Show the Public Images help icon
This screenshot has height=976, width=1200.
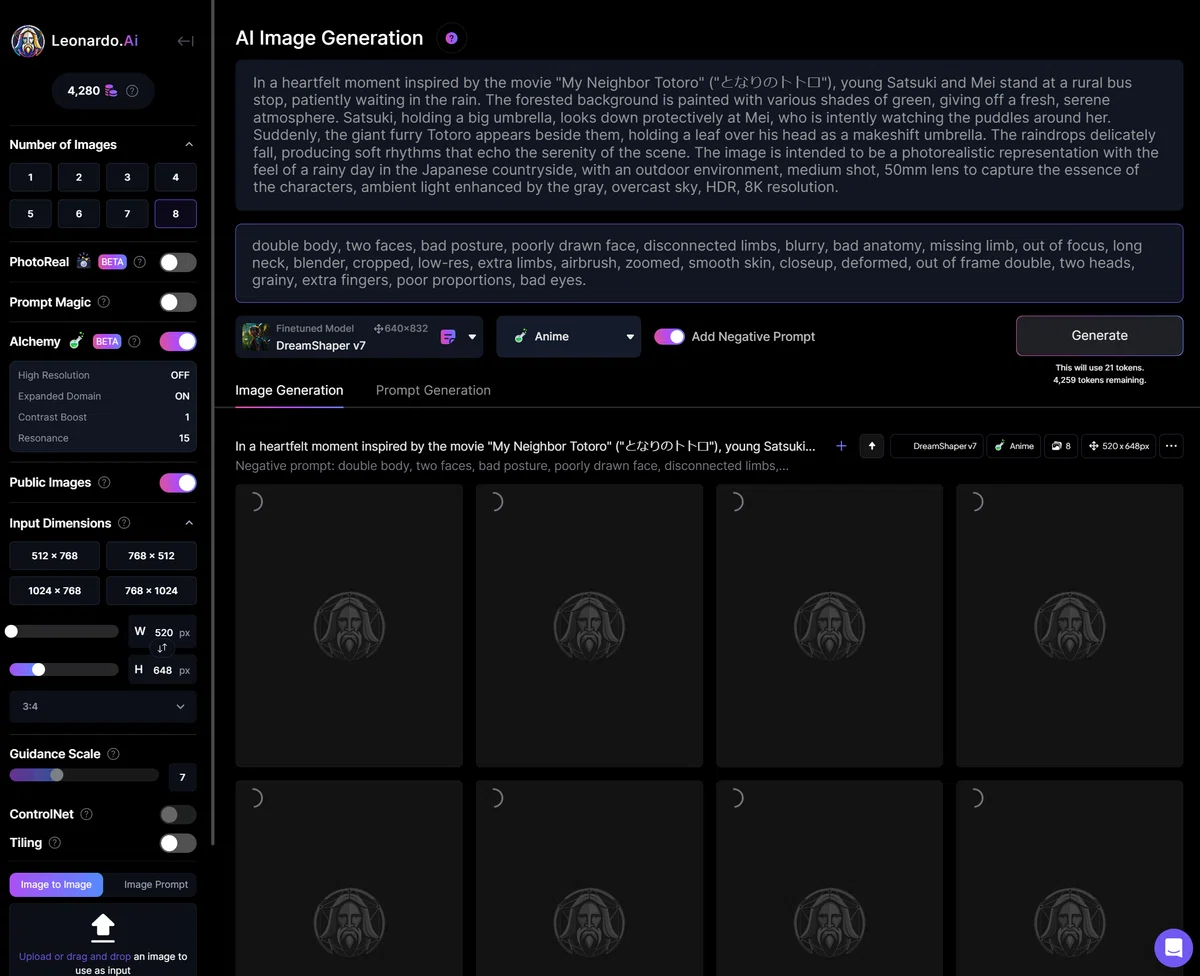point(104,483)
